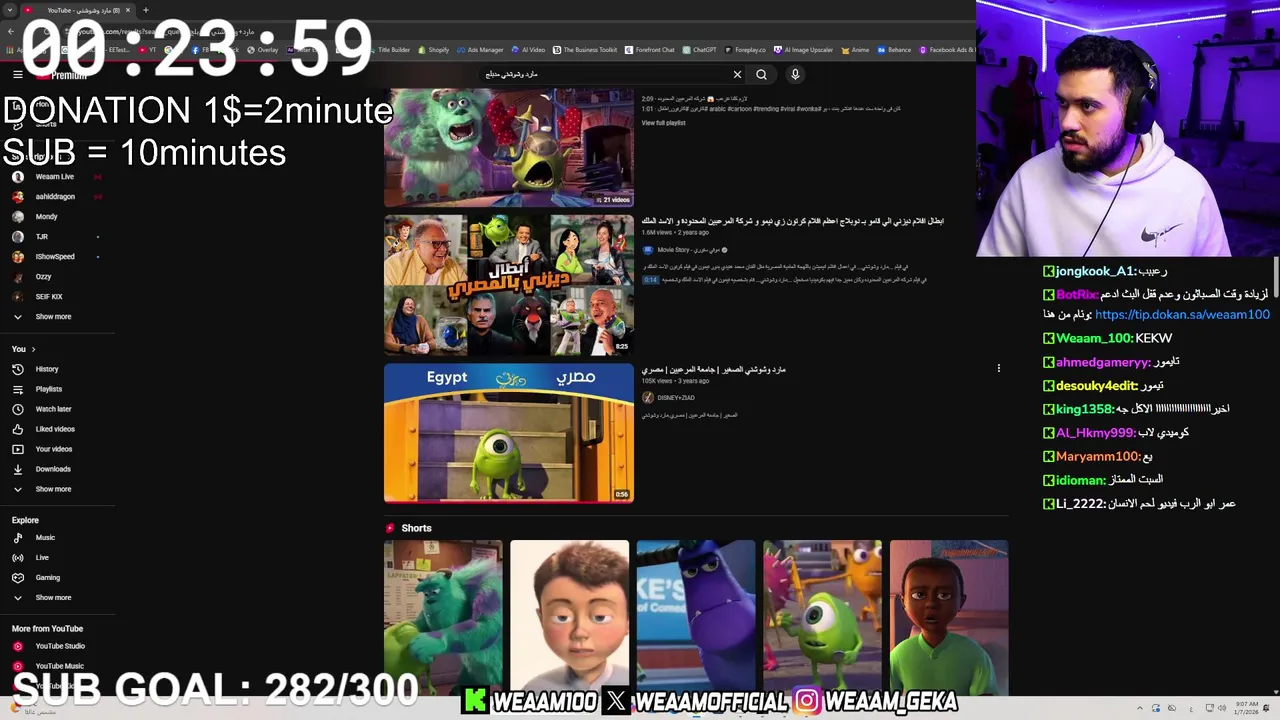Switch to the YouTube browser tab
The image size is (1280, 720).
[x=78, y=10]
